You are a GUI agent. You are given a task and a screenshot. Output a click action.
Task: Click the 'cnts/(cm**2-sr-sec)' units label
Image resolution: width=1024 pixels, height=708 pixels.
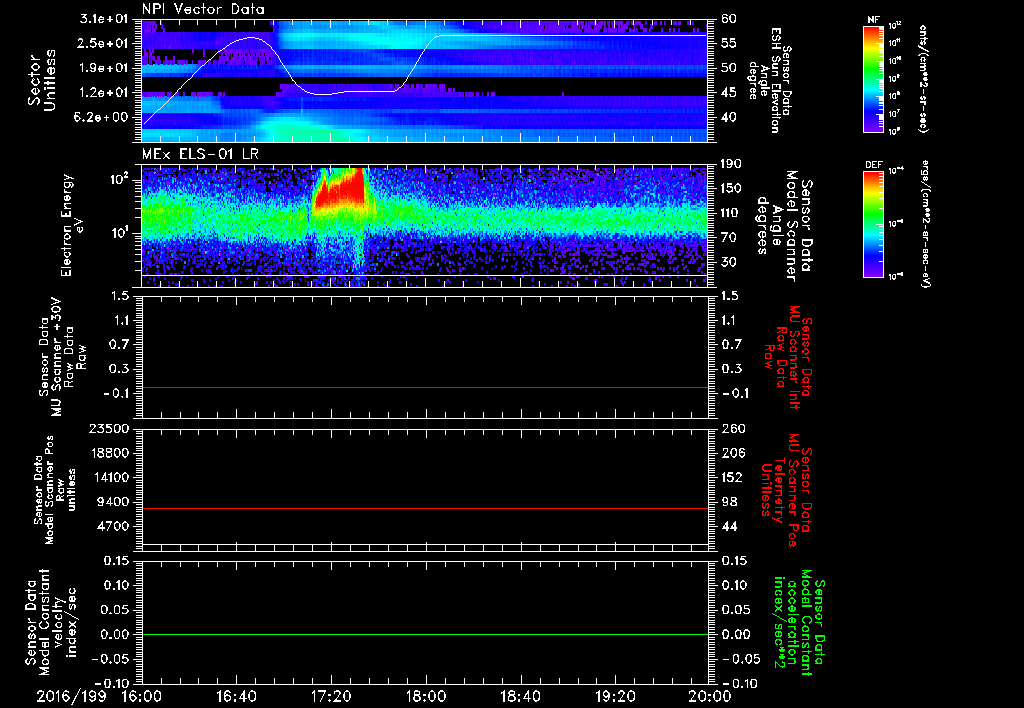tap(923, 78)
